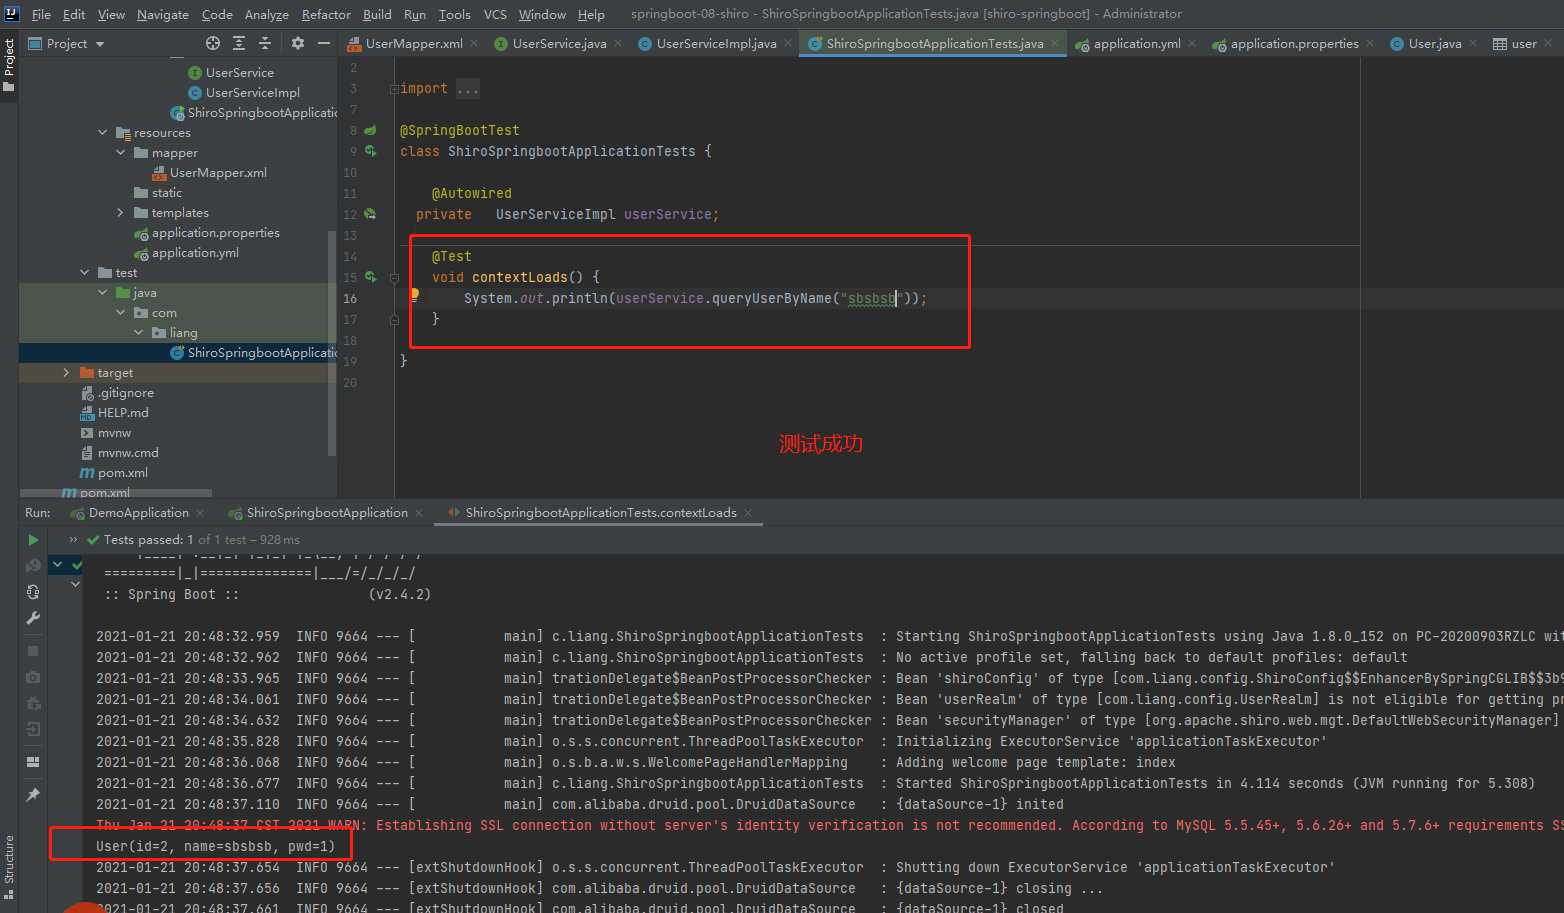
Task: Collapse the test java folder
Action: [x=103, y=292]
